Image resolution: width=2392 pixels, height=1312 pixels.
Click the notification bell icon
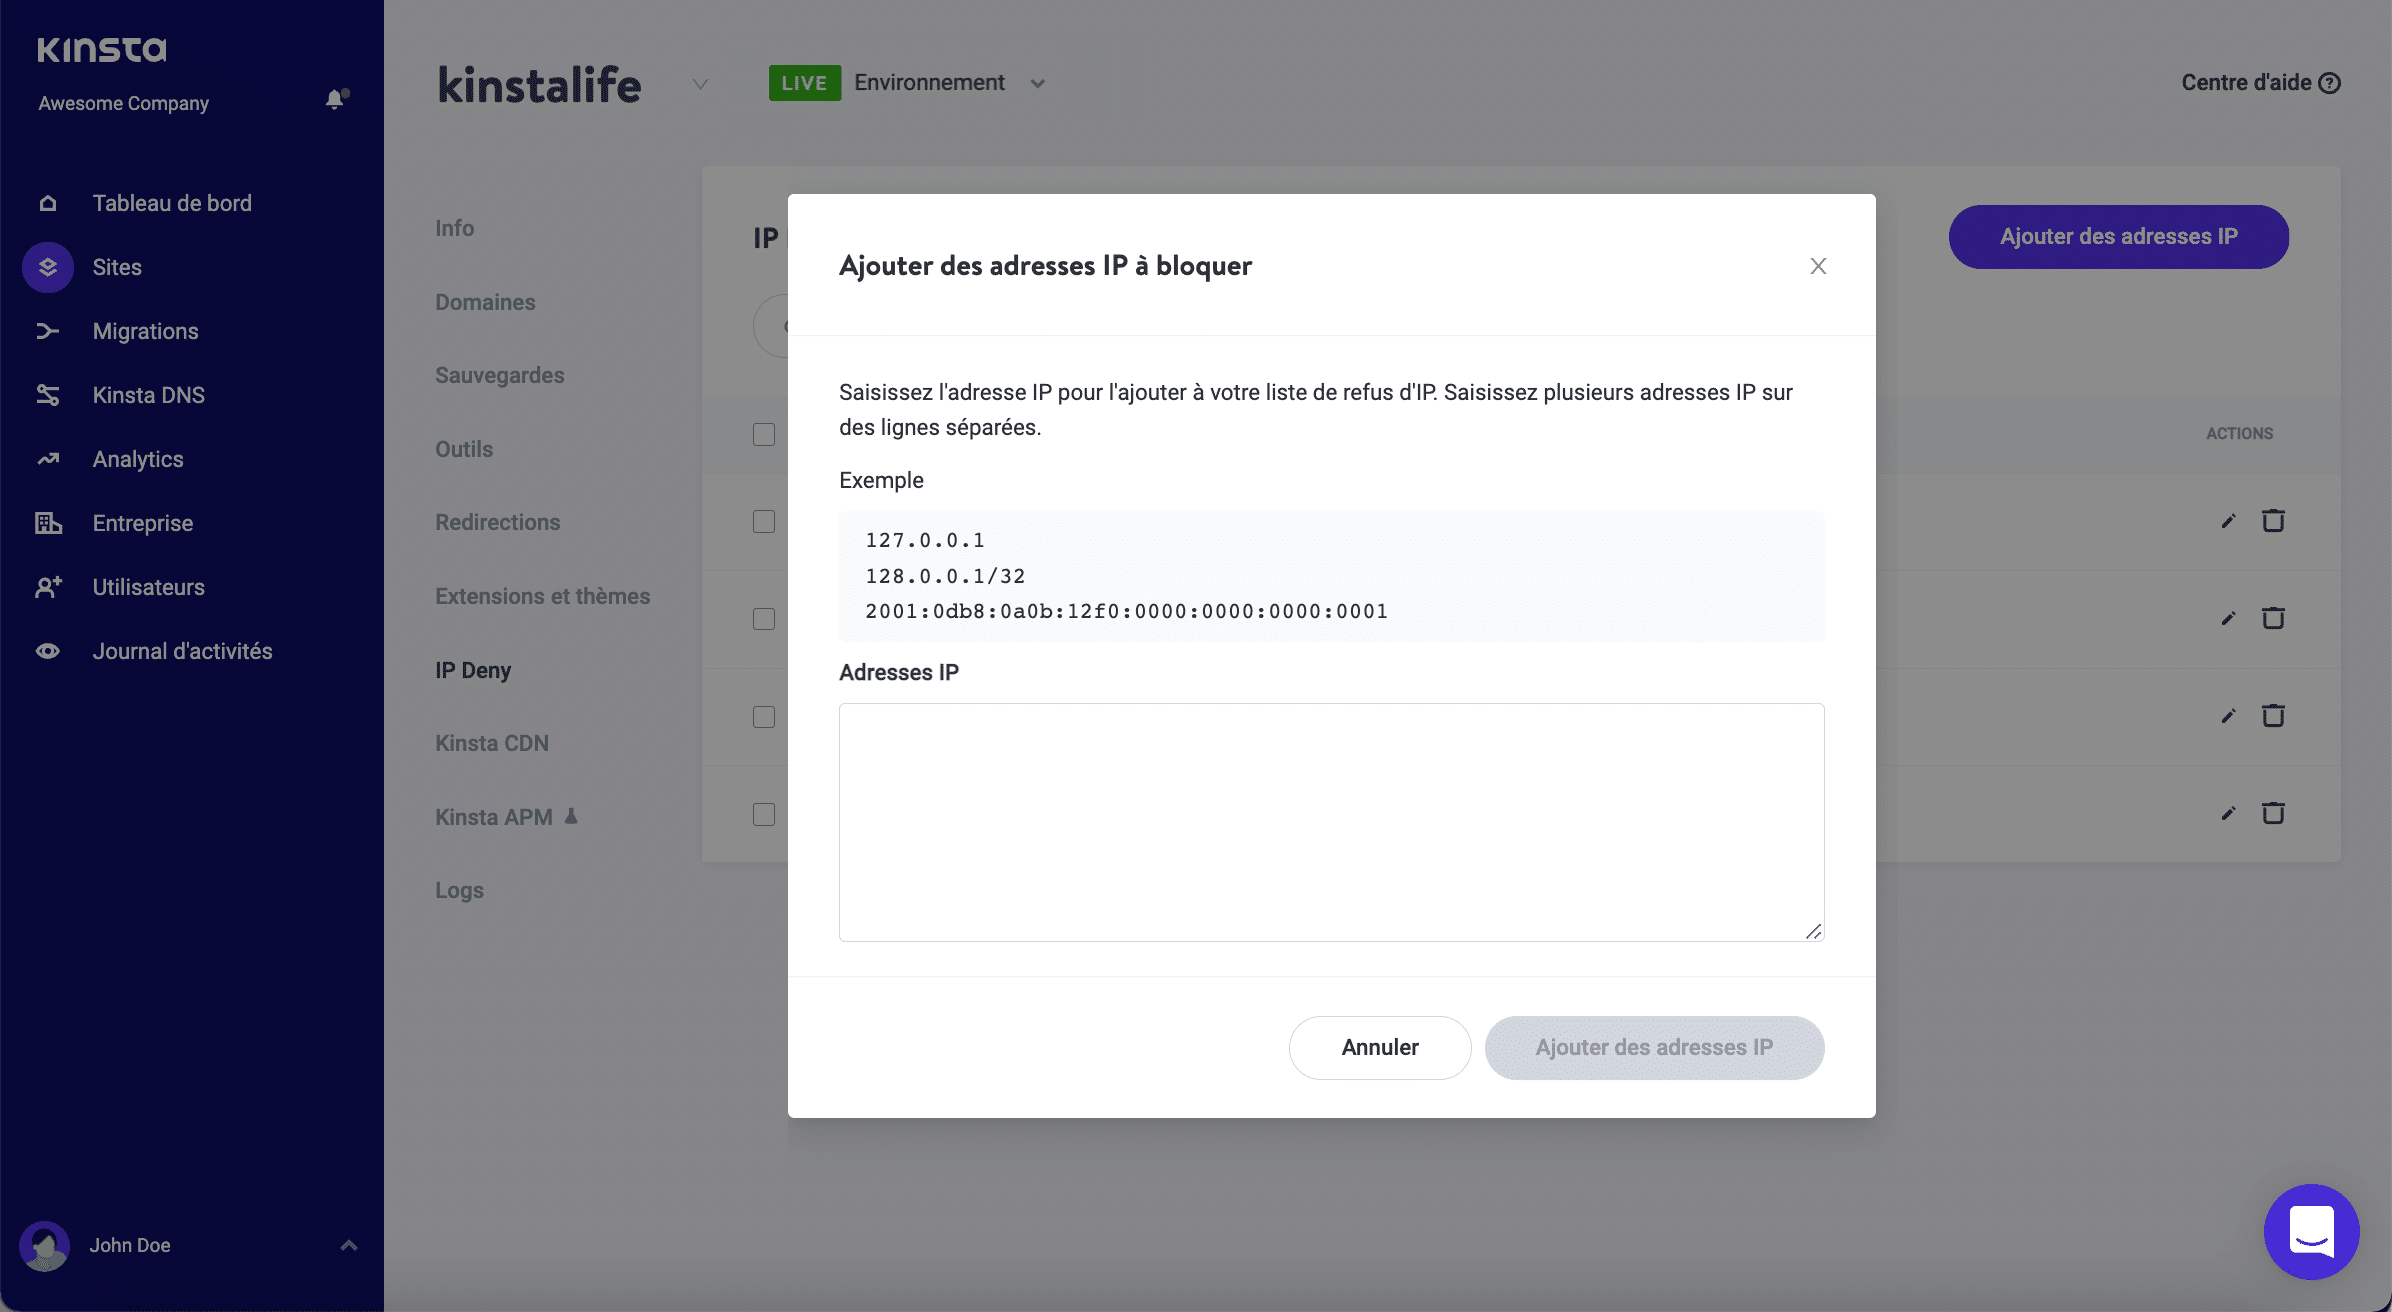(x=334, y=100)
